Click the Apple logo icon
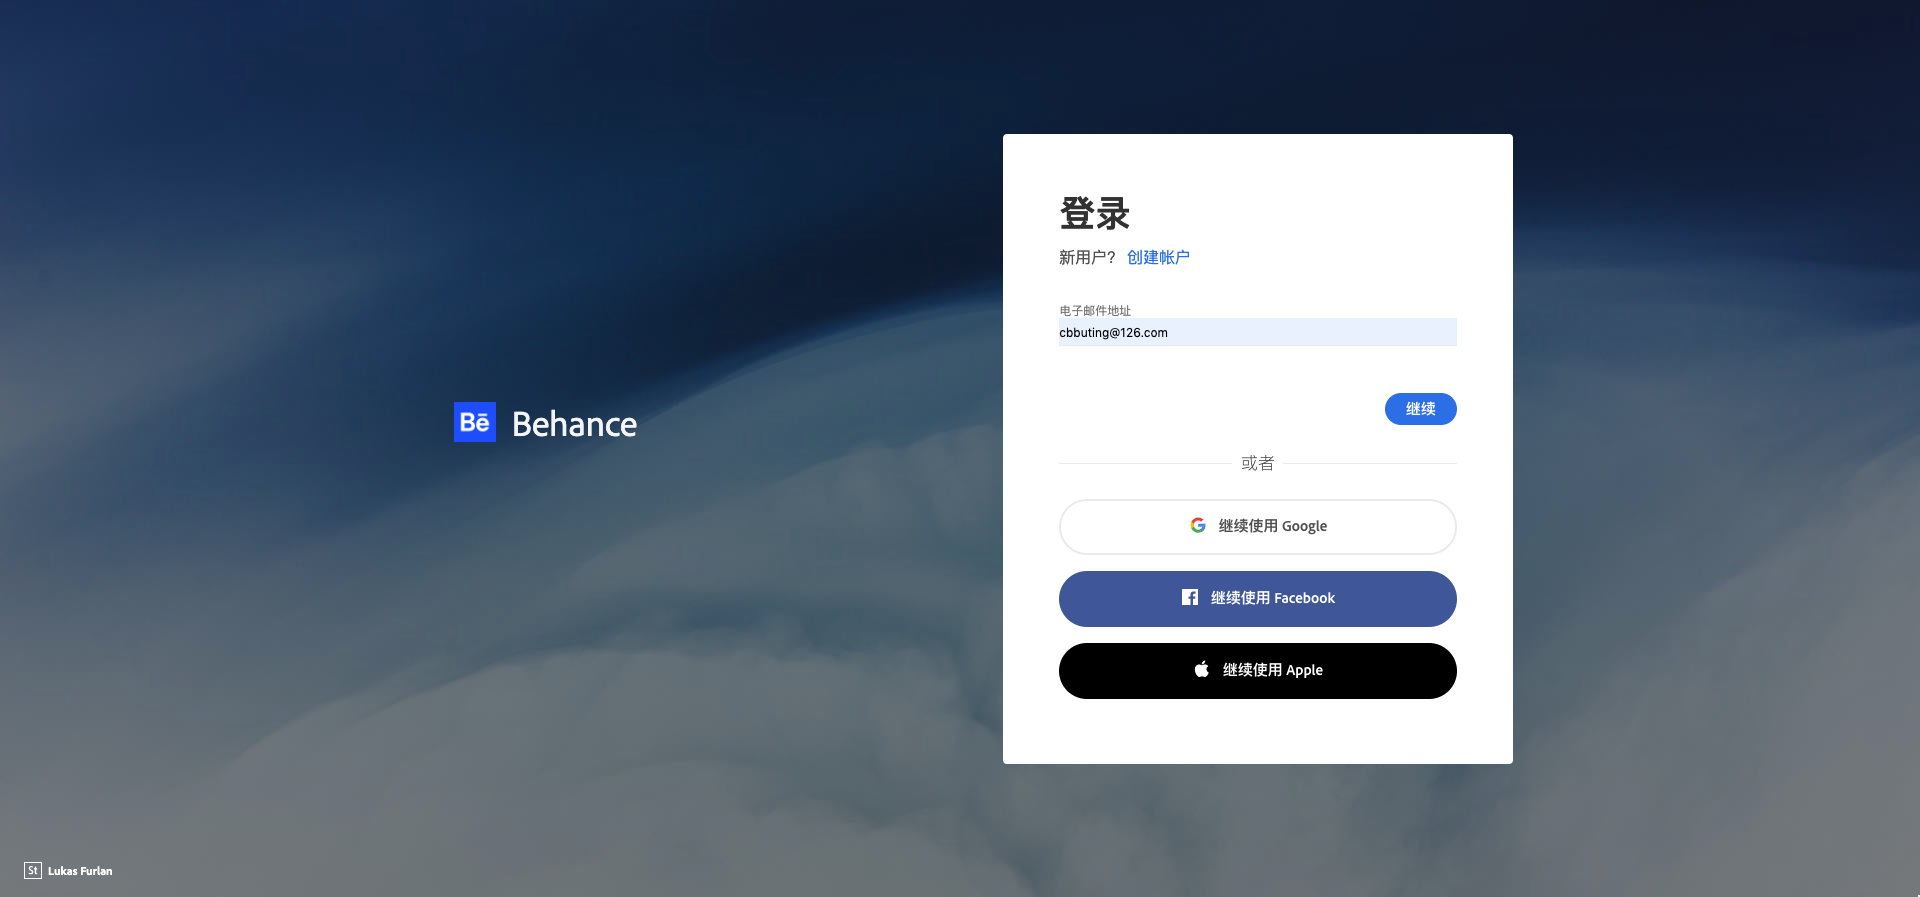This screenshot has height=897, width=1920. tap(1202, 669)
